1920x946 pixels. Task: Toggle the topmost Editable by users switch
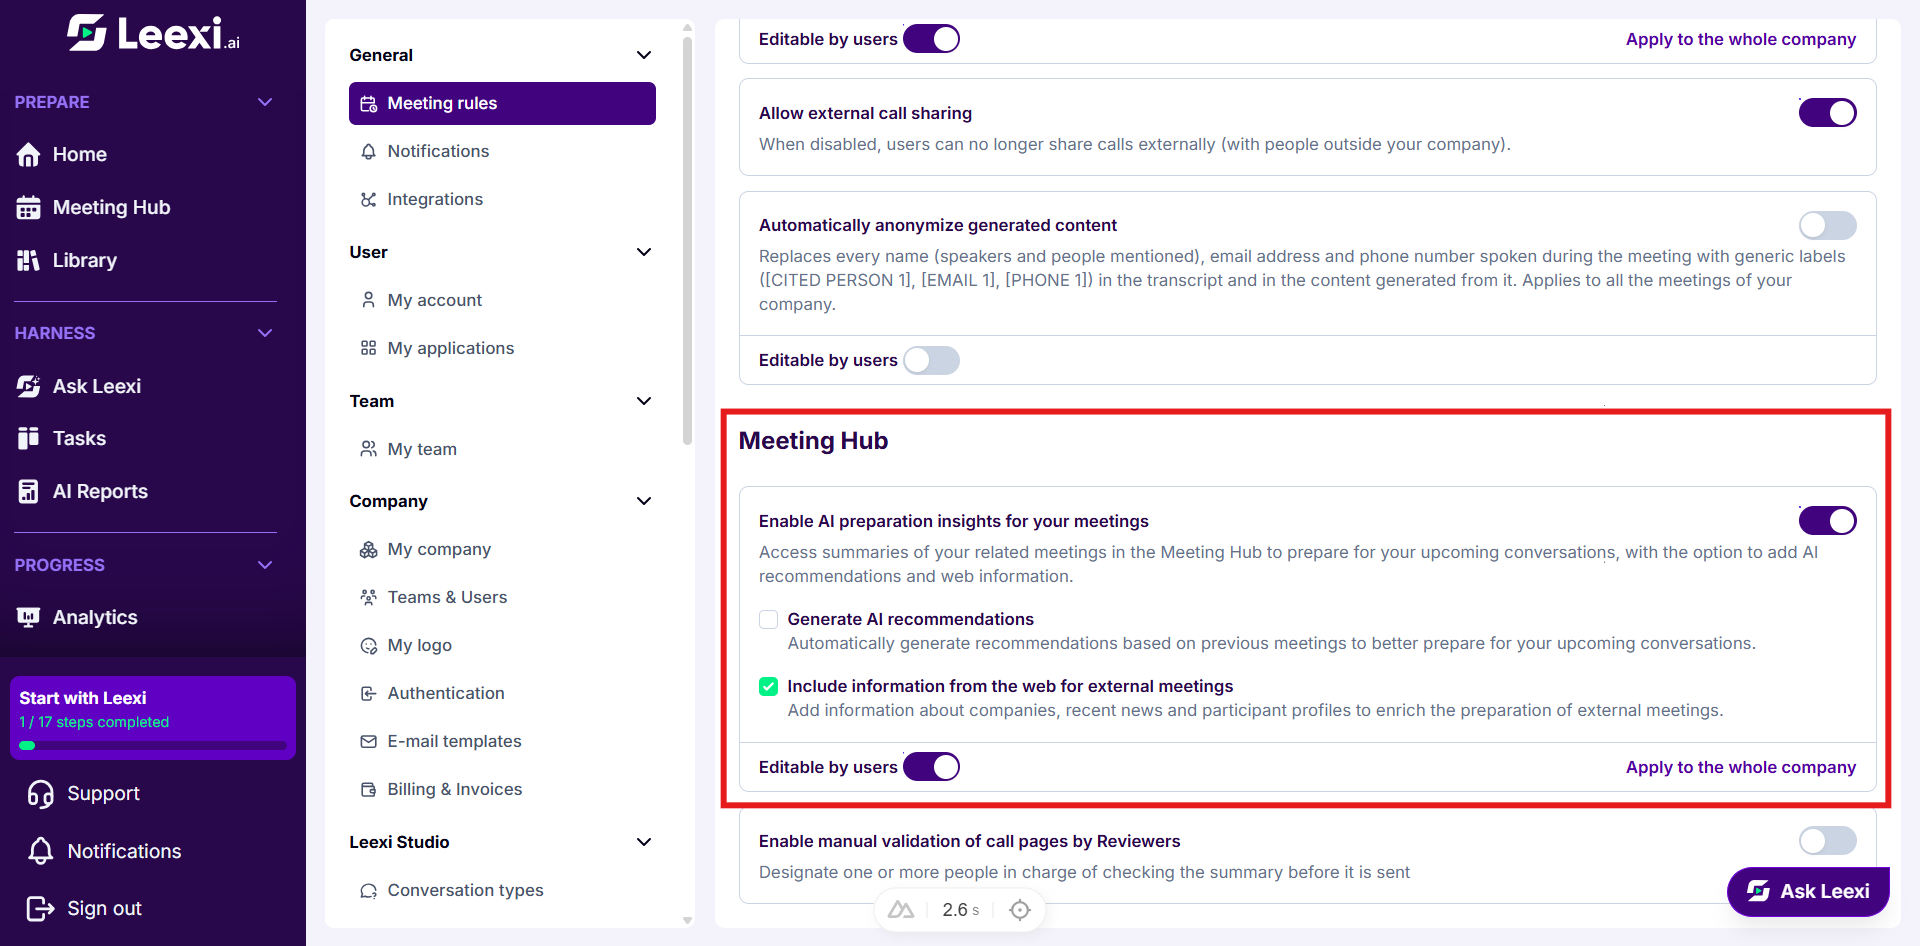(x=931, y=39)
